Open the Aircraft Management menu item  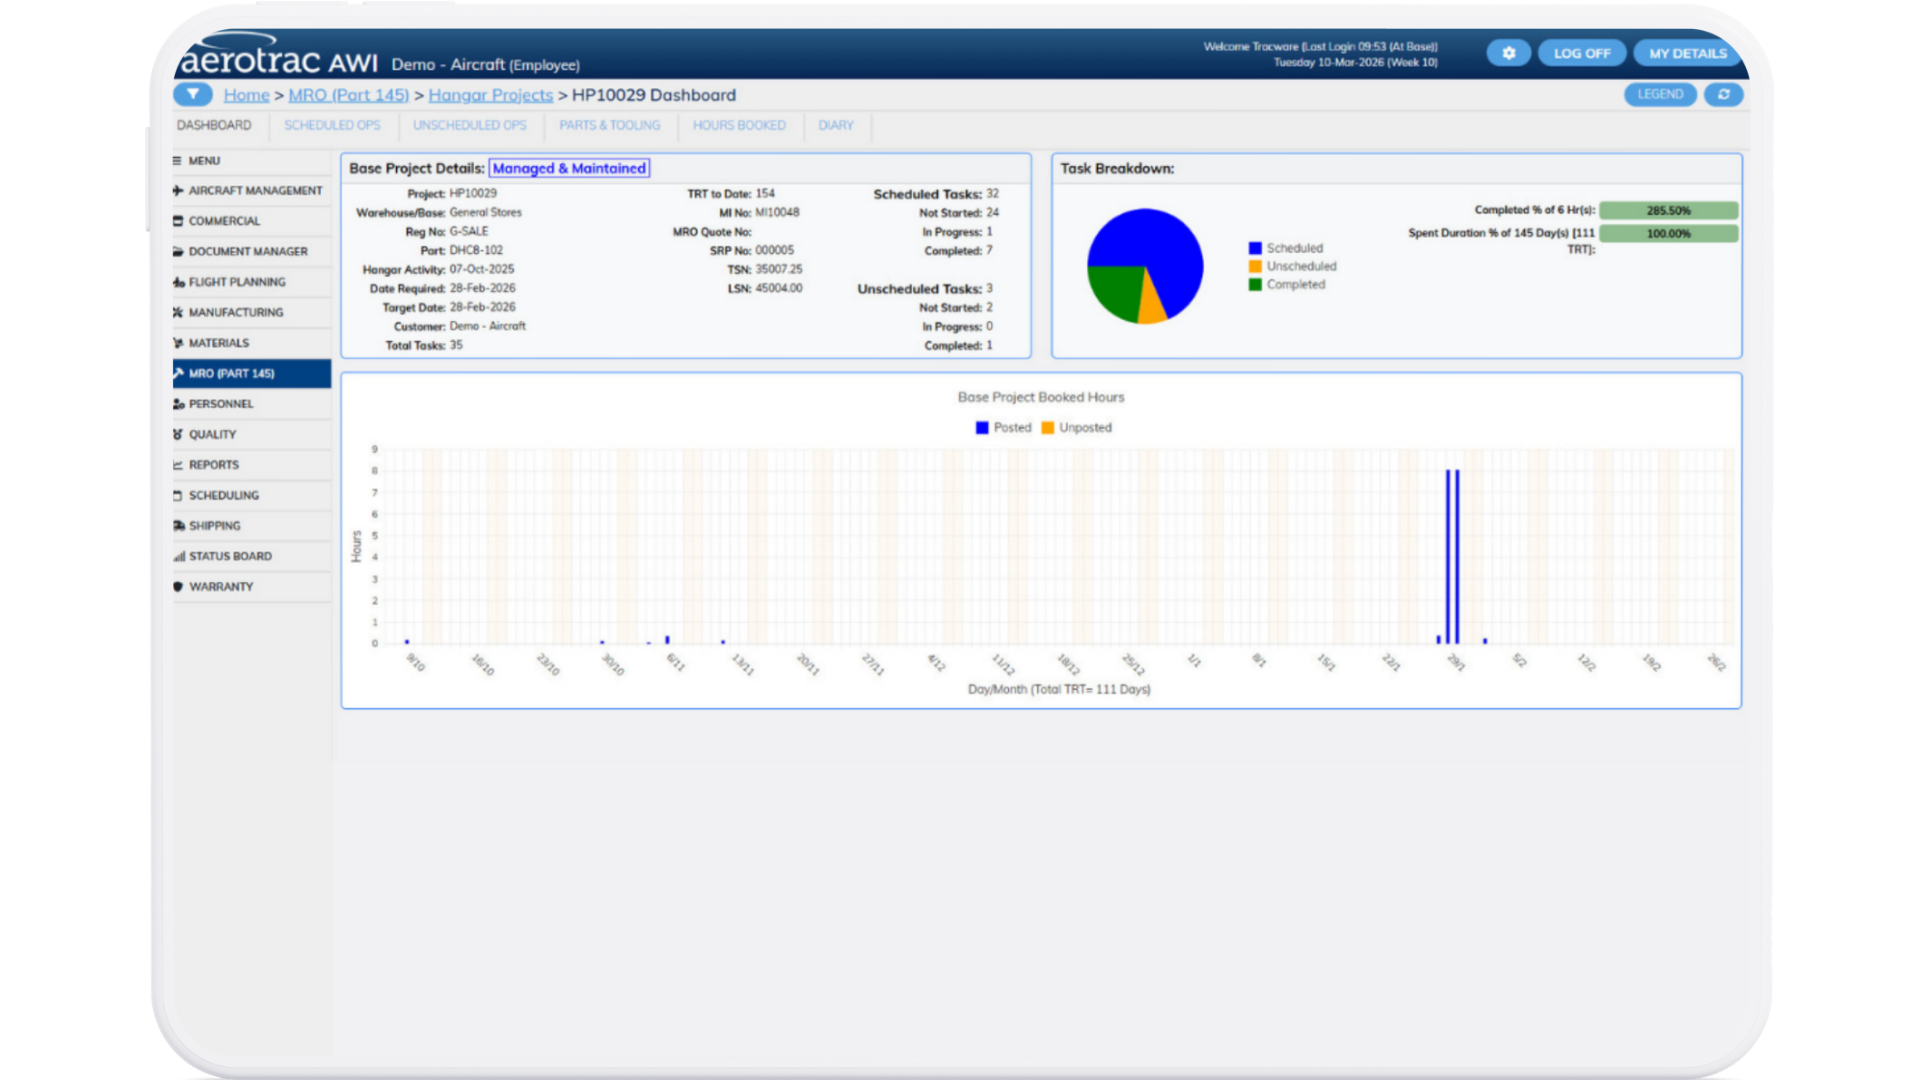[x=252, y=191]
